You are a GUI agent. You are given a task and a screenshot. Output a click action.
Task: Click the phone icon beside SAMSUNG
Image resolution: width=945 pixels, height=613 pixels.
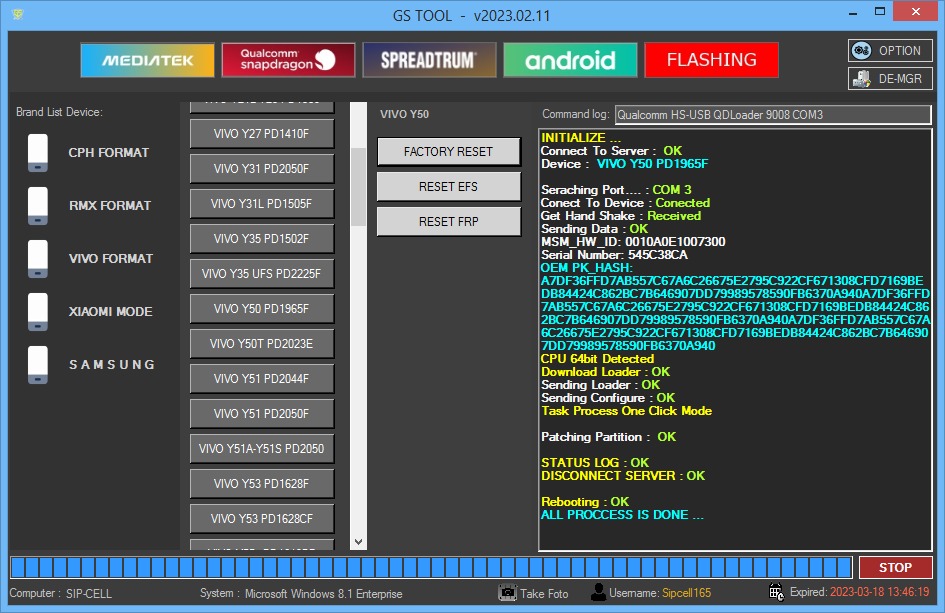pyautogui.click(x=38, y=365)
